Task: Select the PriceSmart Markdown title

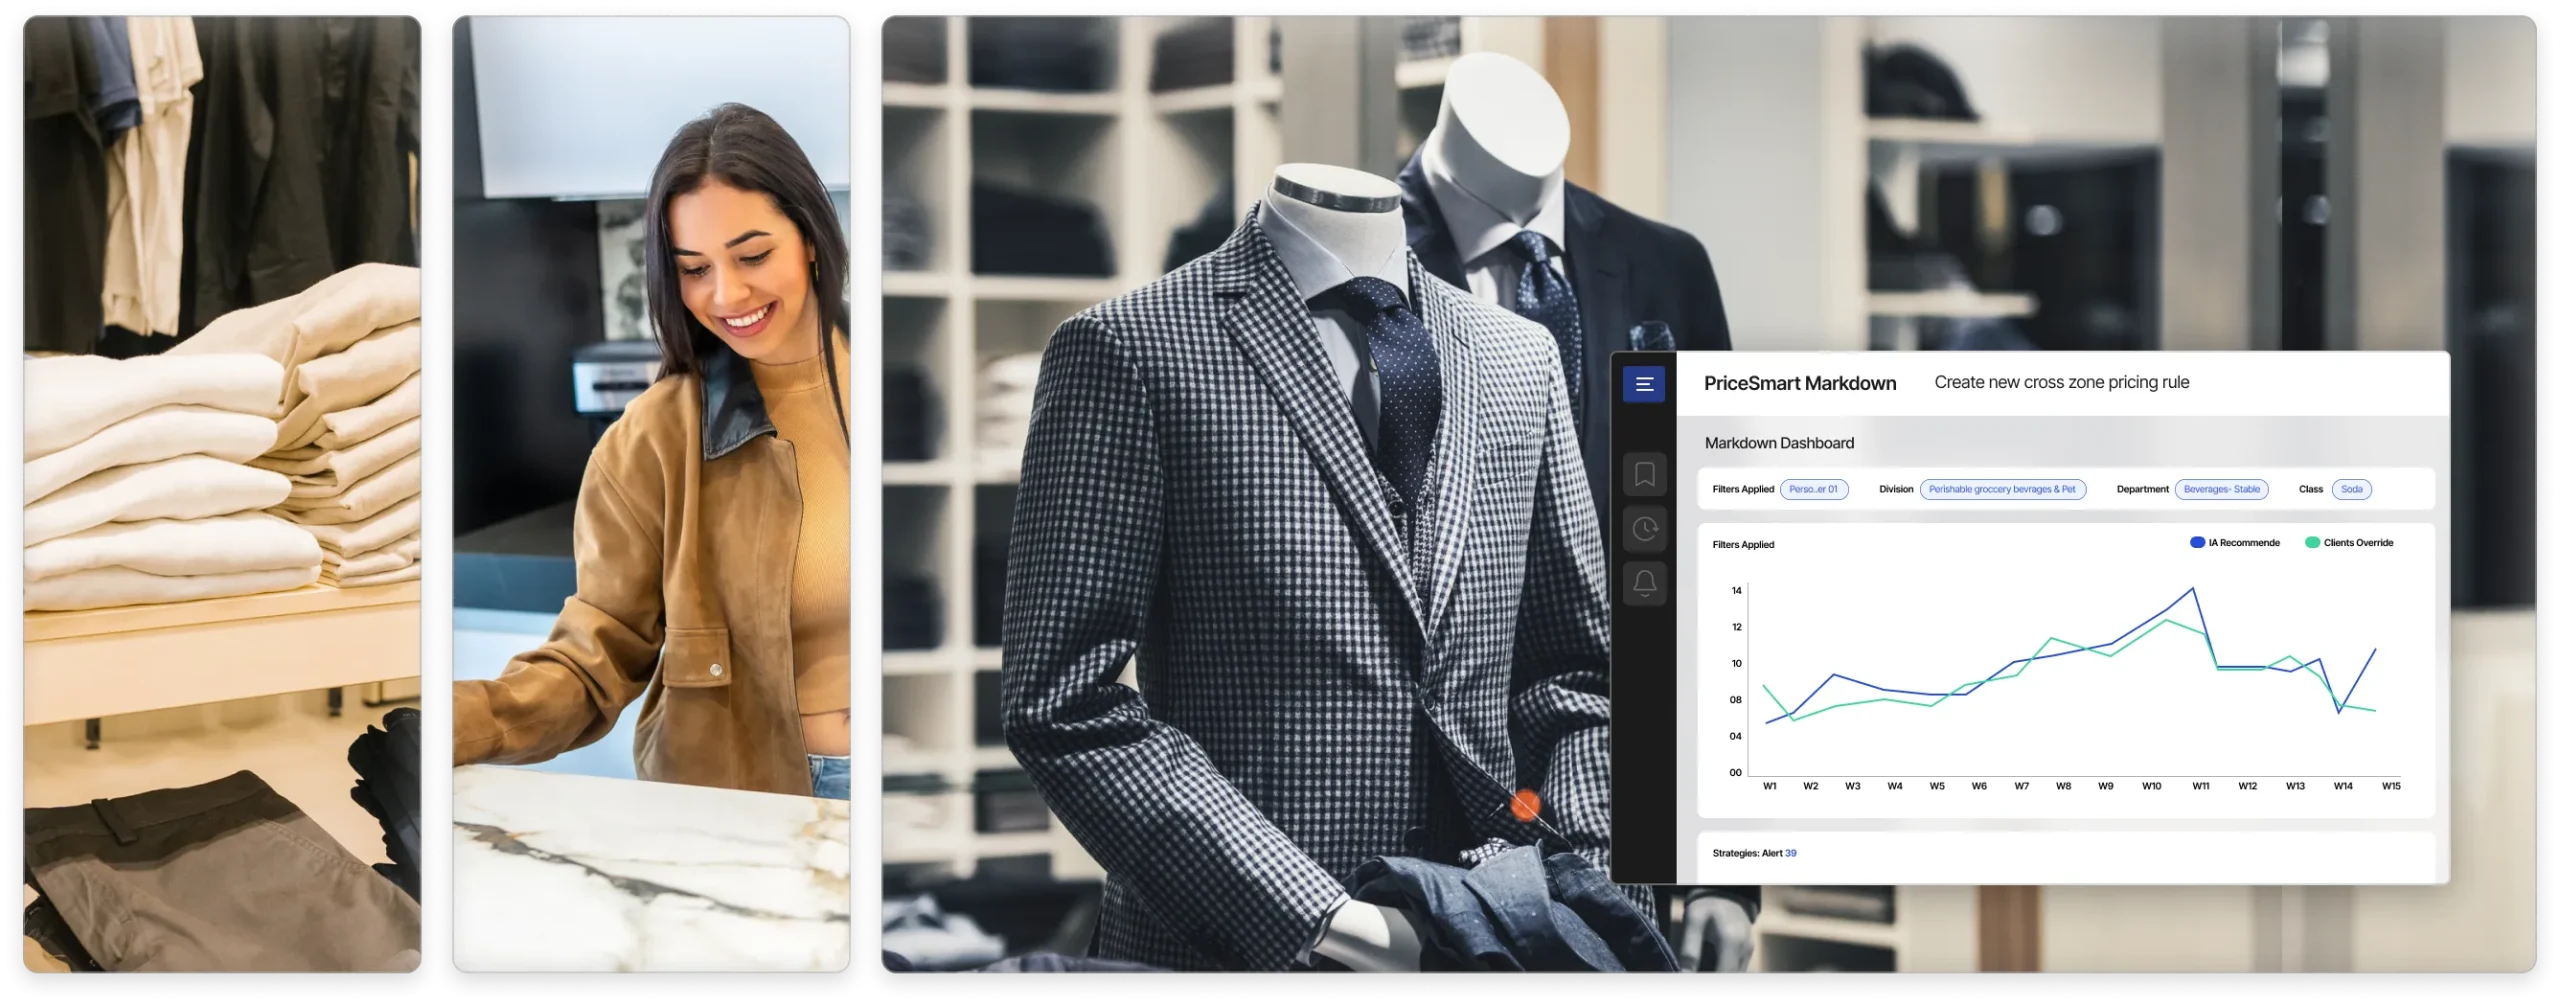Action: click(x=1799, y=383)
